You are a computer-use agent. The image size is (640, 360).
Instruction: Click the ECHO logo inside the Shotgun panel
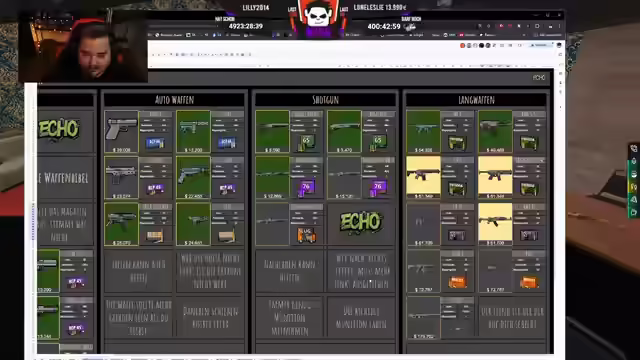point(361,222)
